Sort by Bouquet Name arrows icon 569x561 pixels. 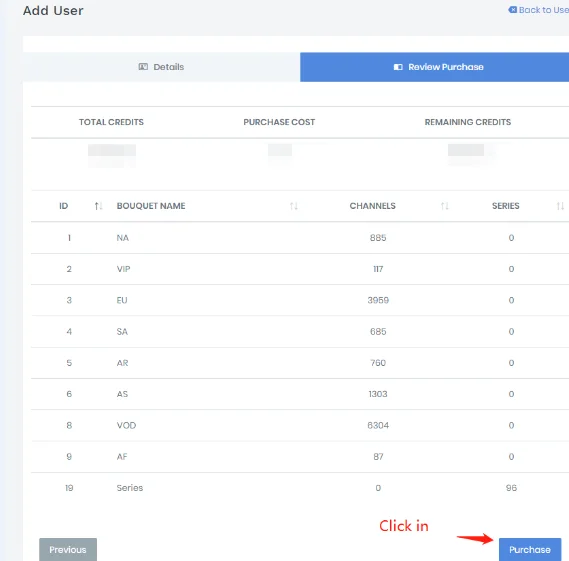(294, 206)
